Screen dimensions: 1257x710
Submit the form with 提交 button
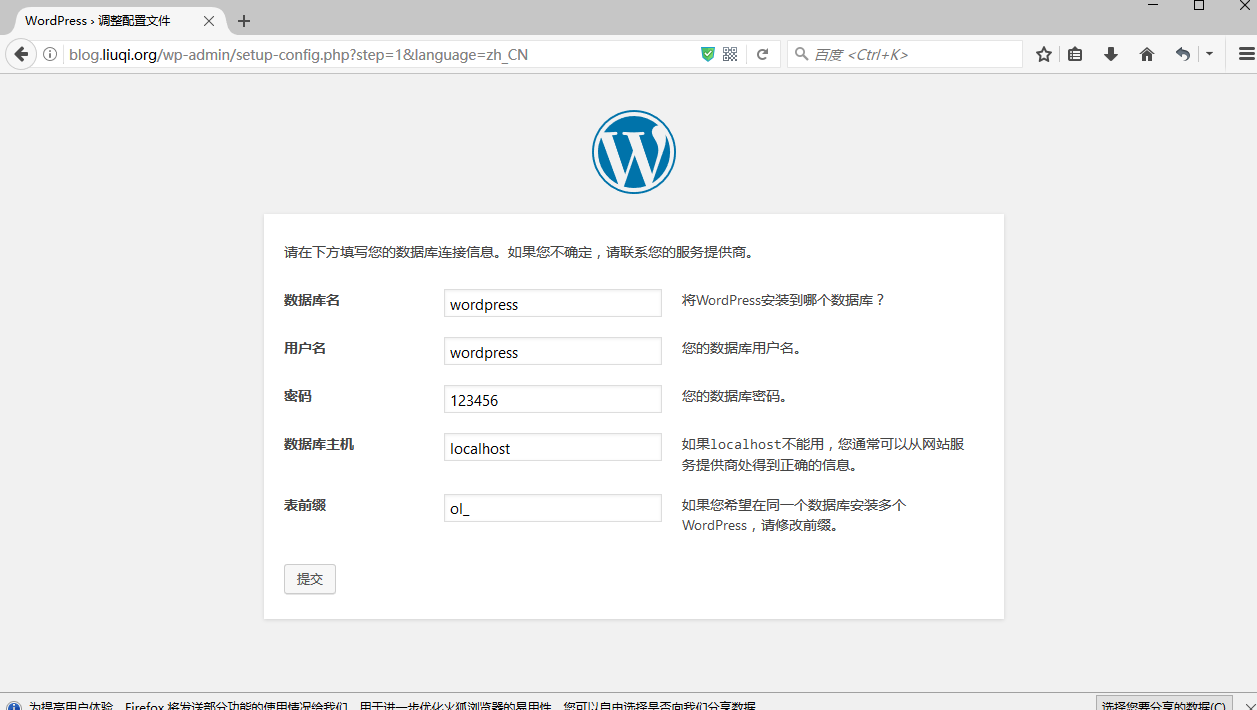click(x=310, y=579)
